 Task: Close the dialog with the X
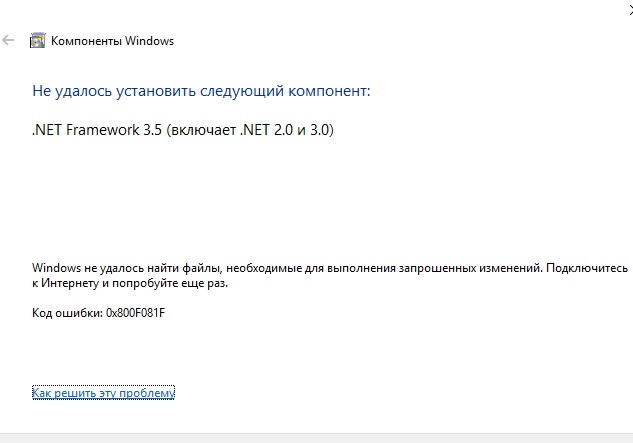coord(631,11)
